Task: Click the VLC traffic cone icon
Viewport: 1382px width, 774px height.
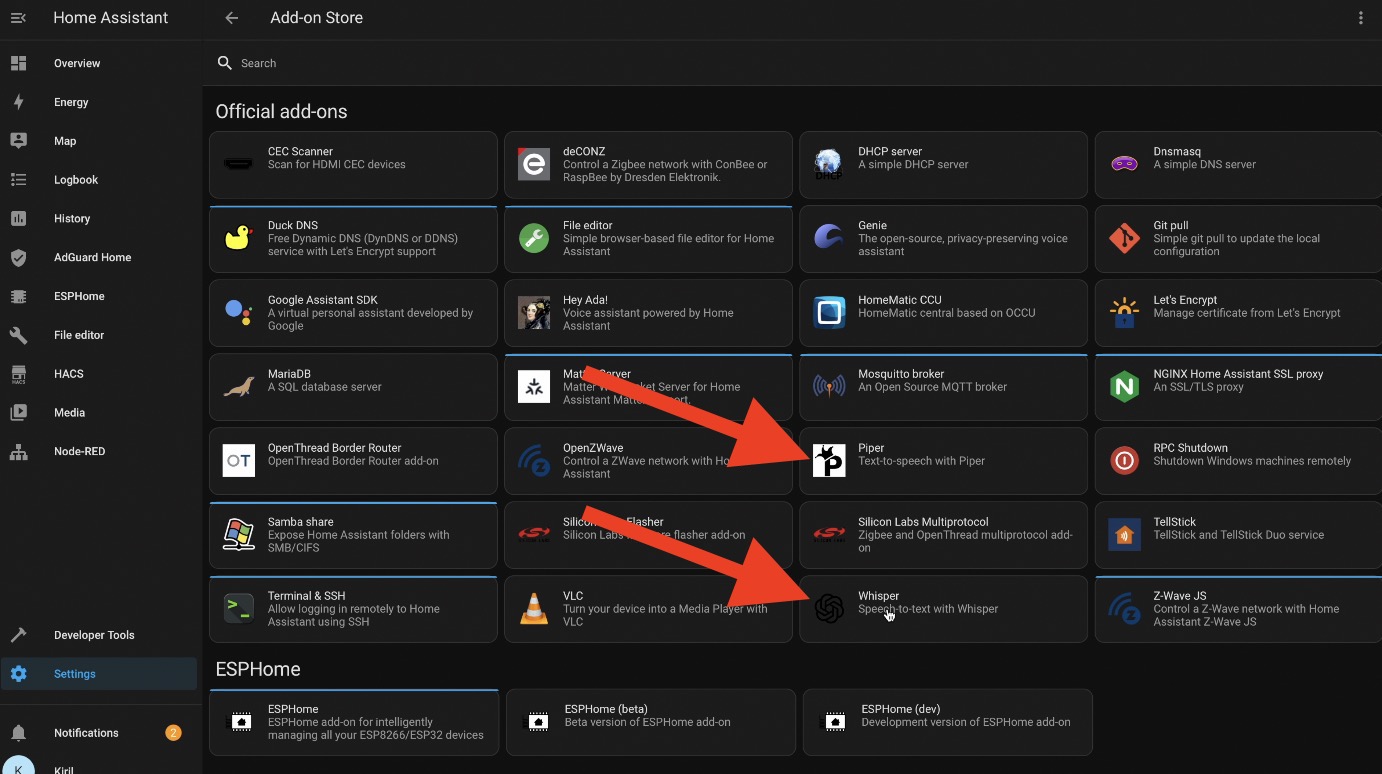Action: pyautogui.click(x=534, y=608)
